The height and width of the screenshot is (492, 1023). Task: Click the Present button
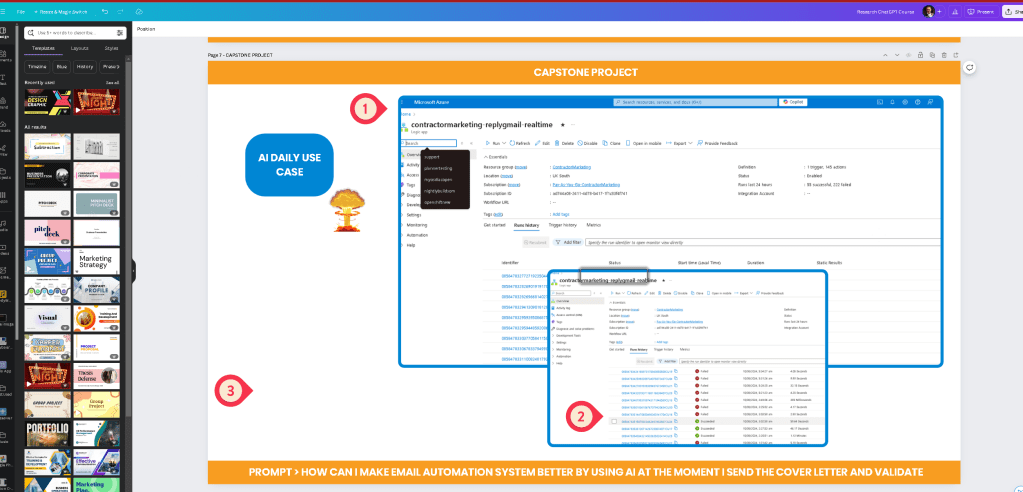pos(981,12)
